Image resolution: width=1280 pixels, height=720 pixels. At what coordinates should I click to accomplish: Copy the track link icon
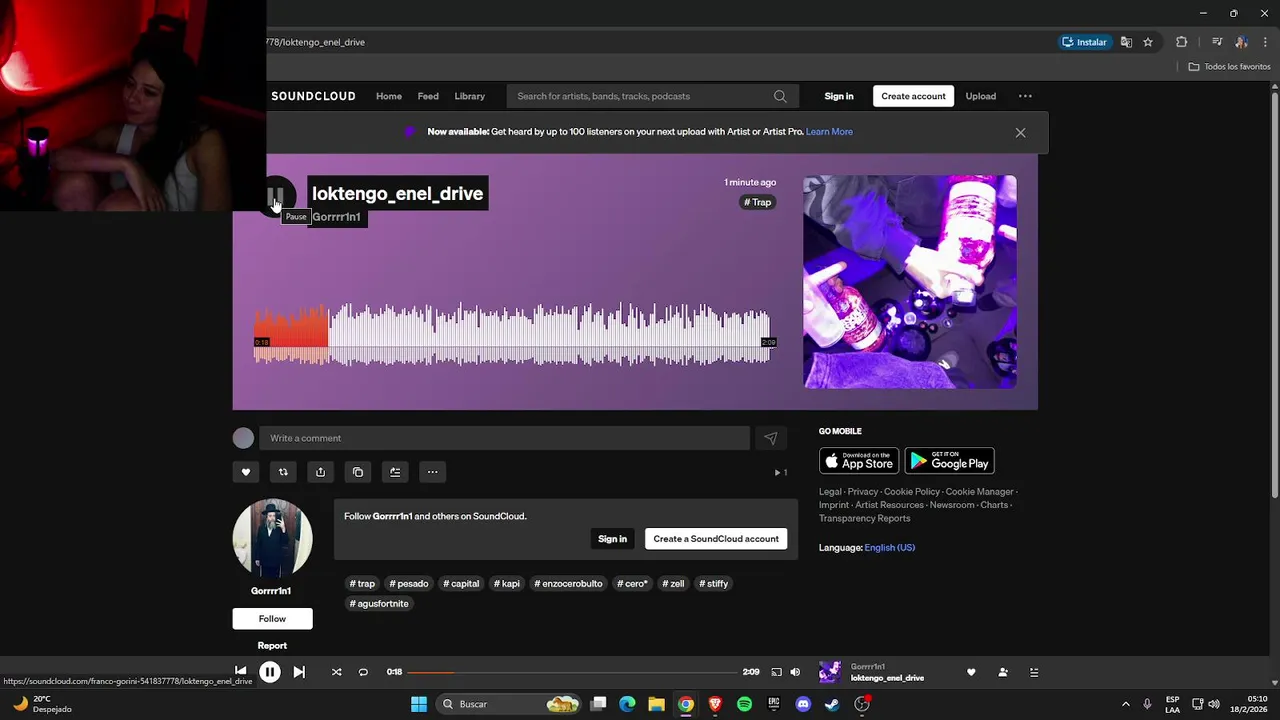pos(358,472)
